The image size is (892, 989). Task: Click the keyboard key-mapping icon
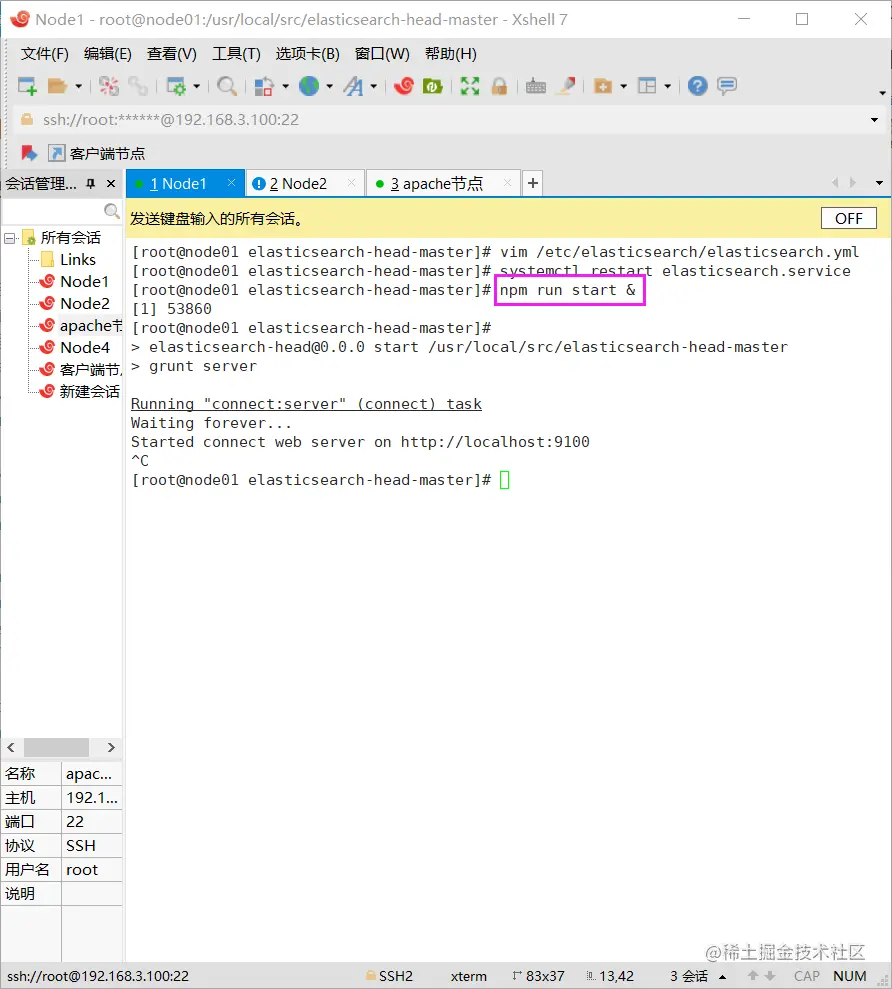pyautogui.click(x=536, y=86)
